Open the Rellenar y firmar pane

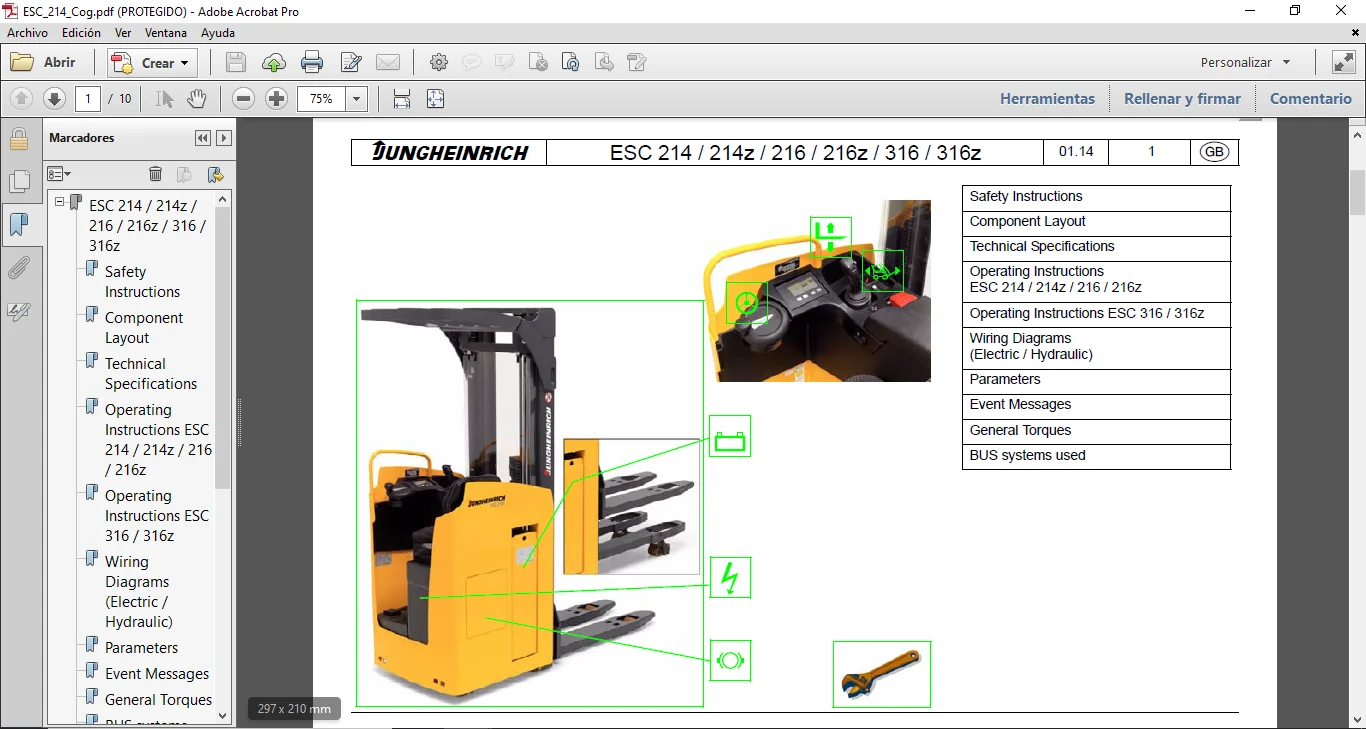(1182, 99)
